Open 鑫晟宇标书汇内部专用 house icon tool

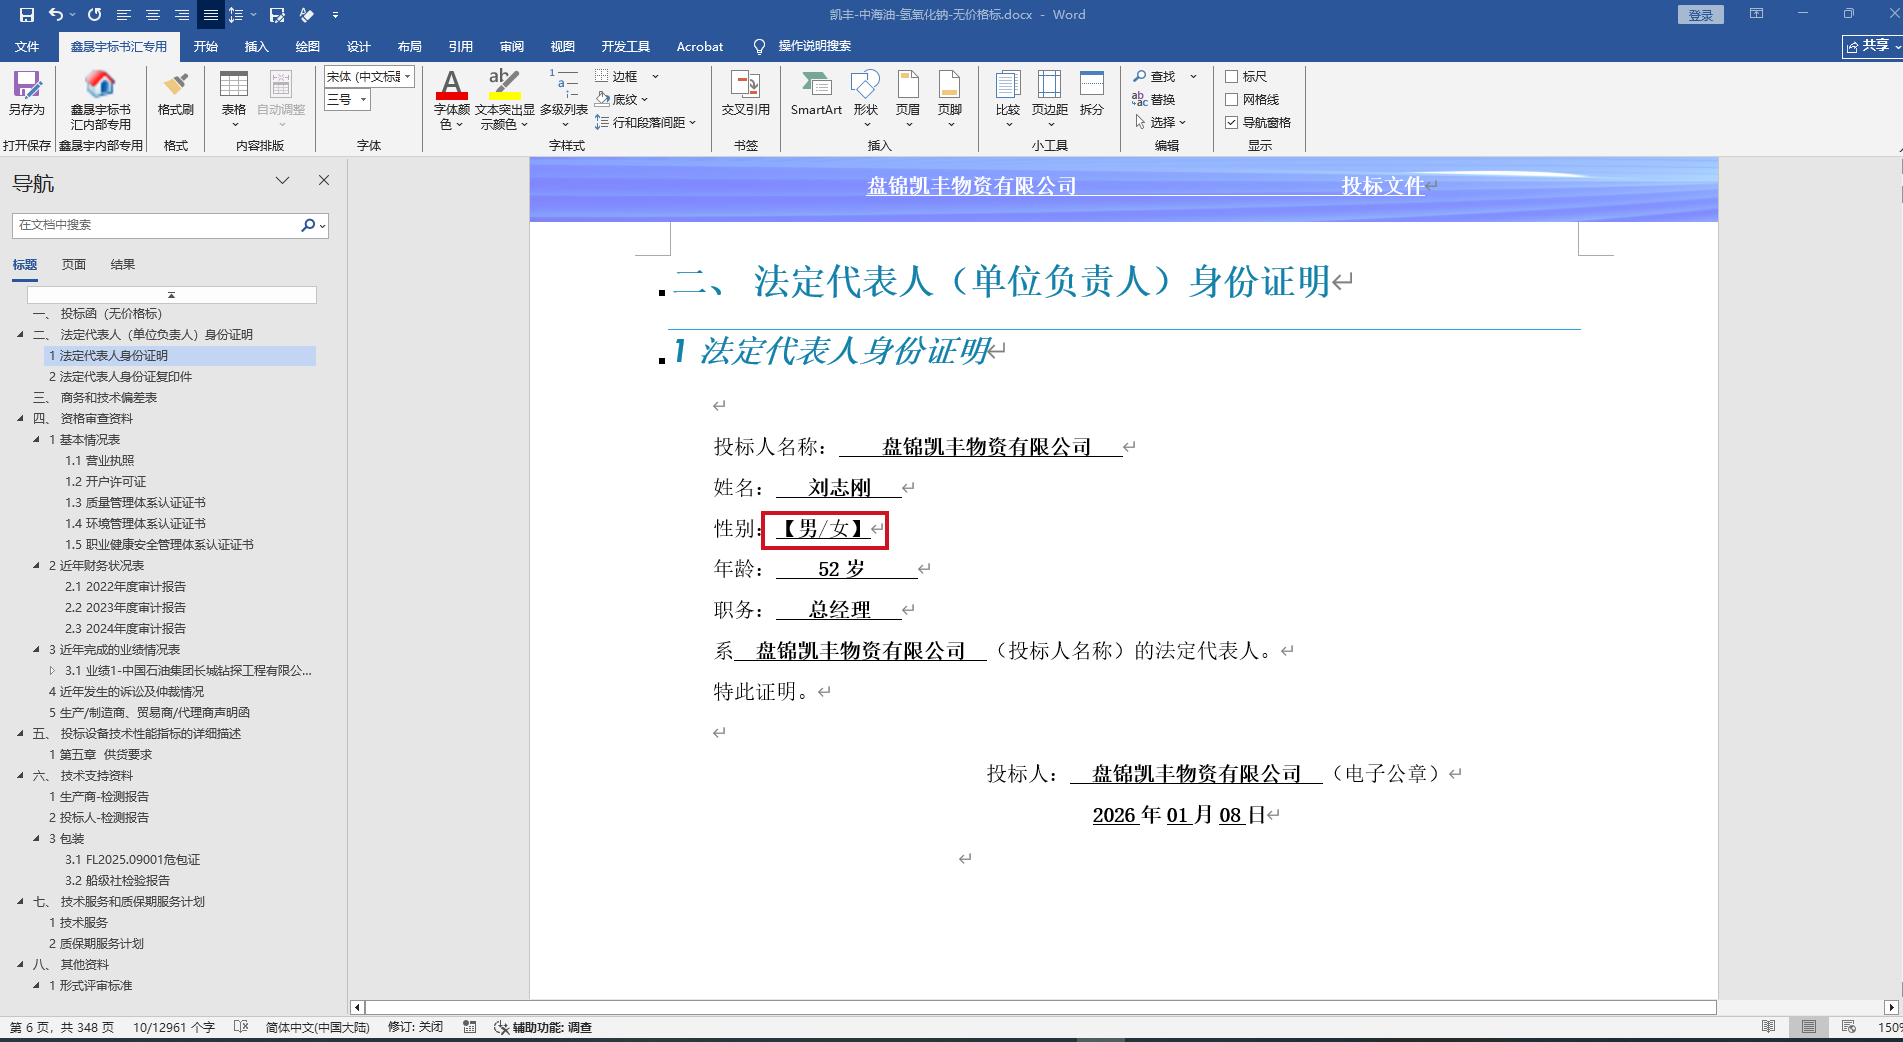[100, 100]
